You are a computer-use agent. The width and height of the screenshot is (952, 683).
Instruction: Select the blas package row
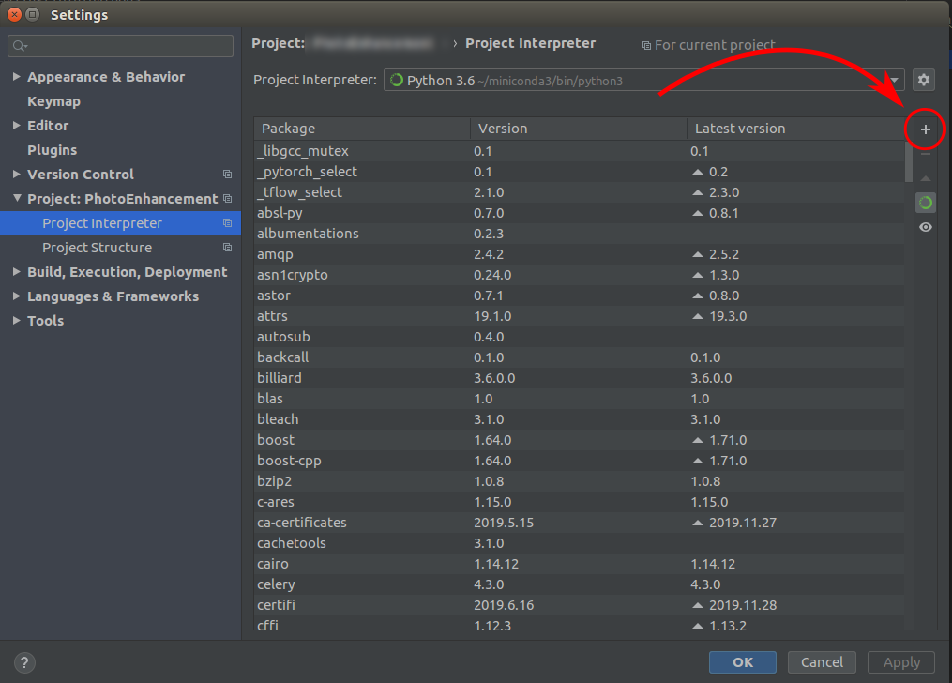coord(579,399)
